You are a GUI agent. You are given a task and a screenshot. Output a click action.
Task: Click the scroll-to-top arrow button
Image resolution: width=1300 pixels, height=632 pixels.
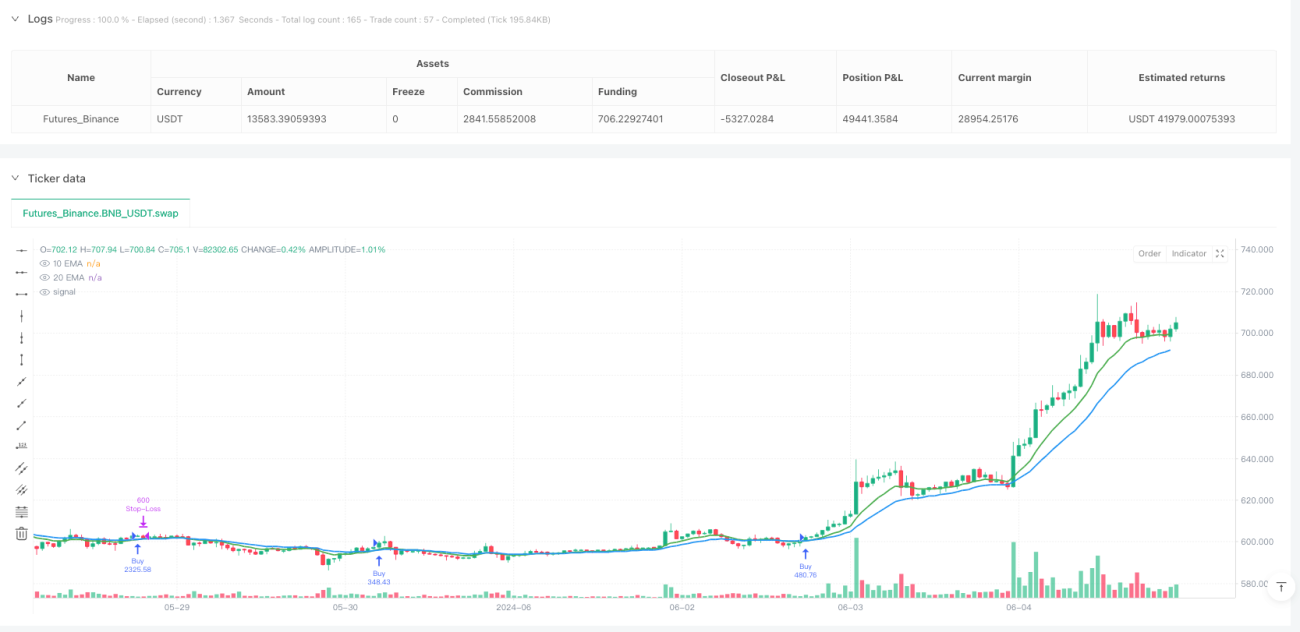point(1281,589)
